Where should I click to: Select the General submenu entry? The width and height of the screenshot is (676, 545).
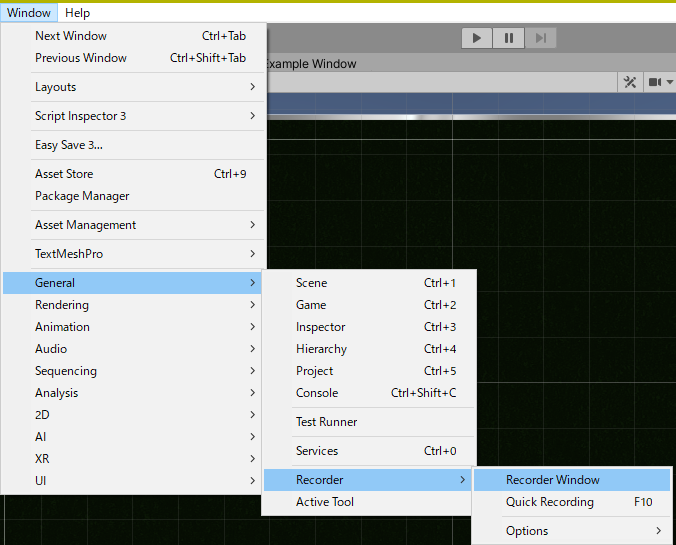click(x=132, y=283)
